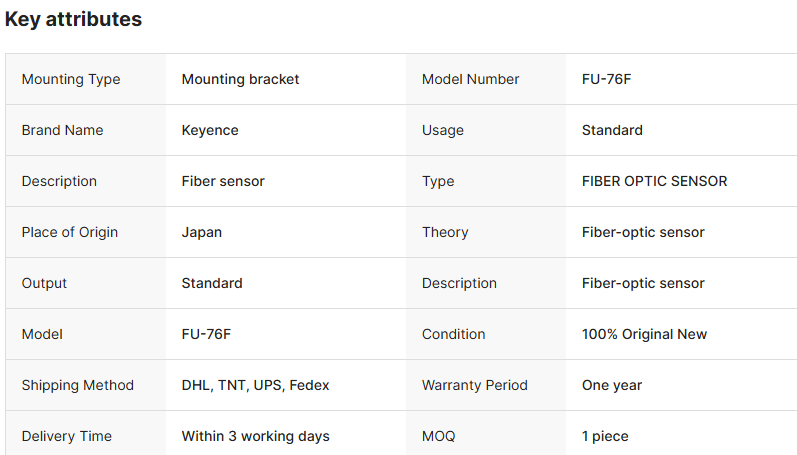The width and height of the screenshot is (797, 455).
Task: Click the "Place of Origin" label
Action: [x=69, y=232]
